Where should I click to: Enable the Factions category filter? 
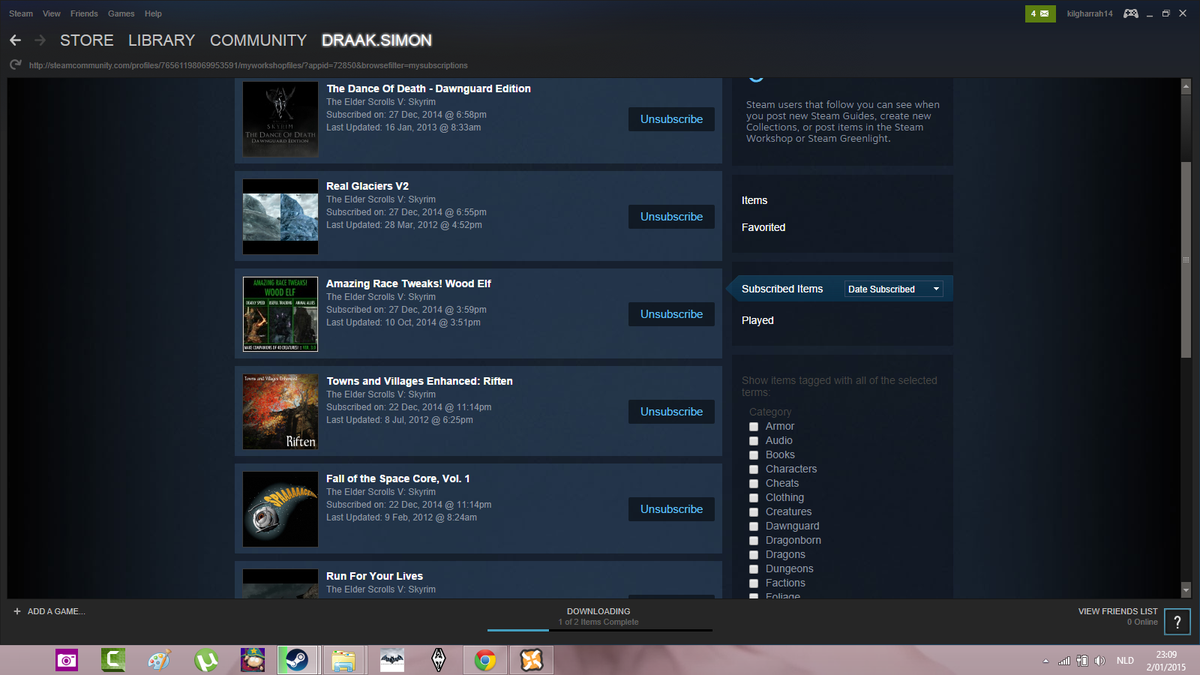754,583
